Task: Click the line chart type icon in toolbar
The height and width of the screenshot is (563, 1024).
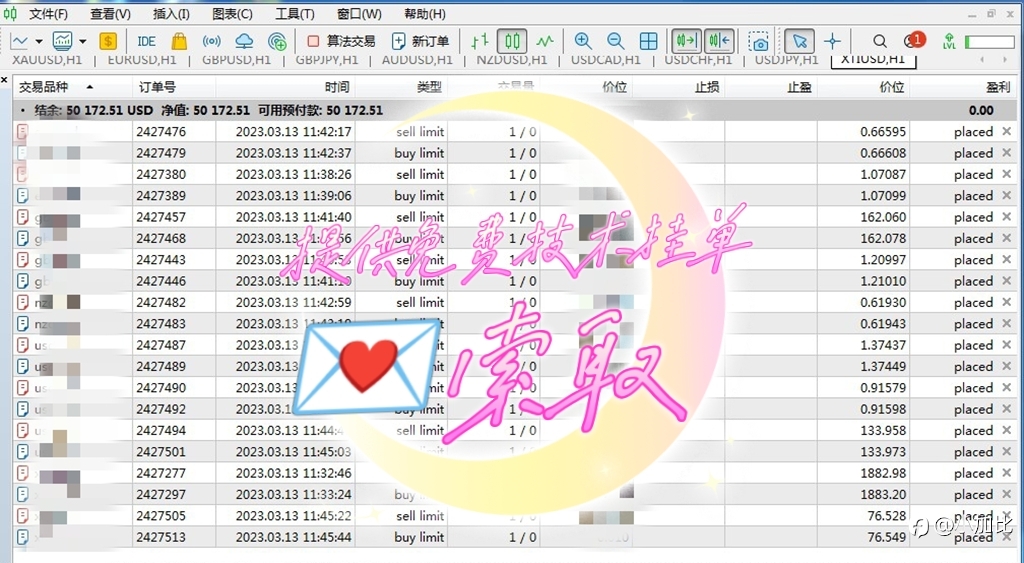Action: click(20, 41)
